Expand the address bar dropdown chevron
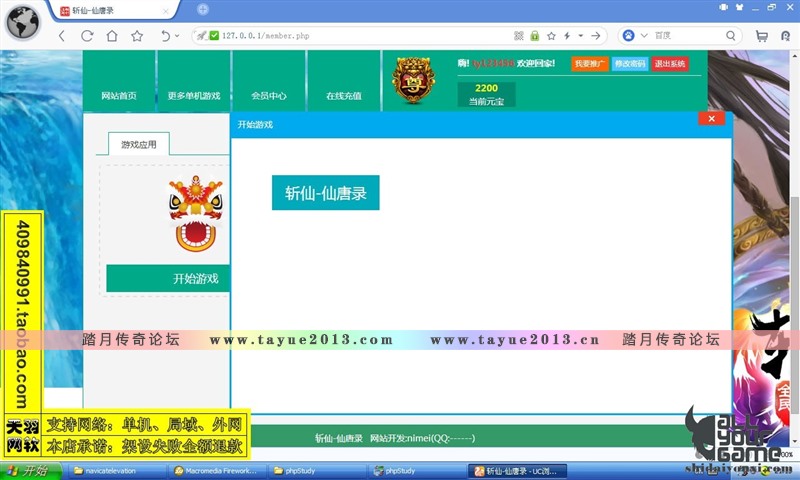 coord(581,36)
